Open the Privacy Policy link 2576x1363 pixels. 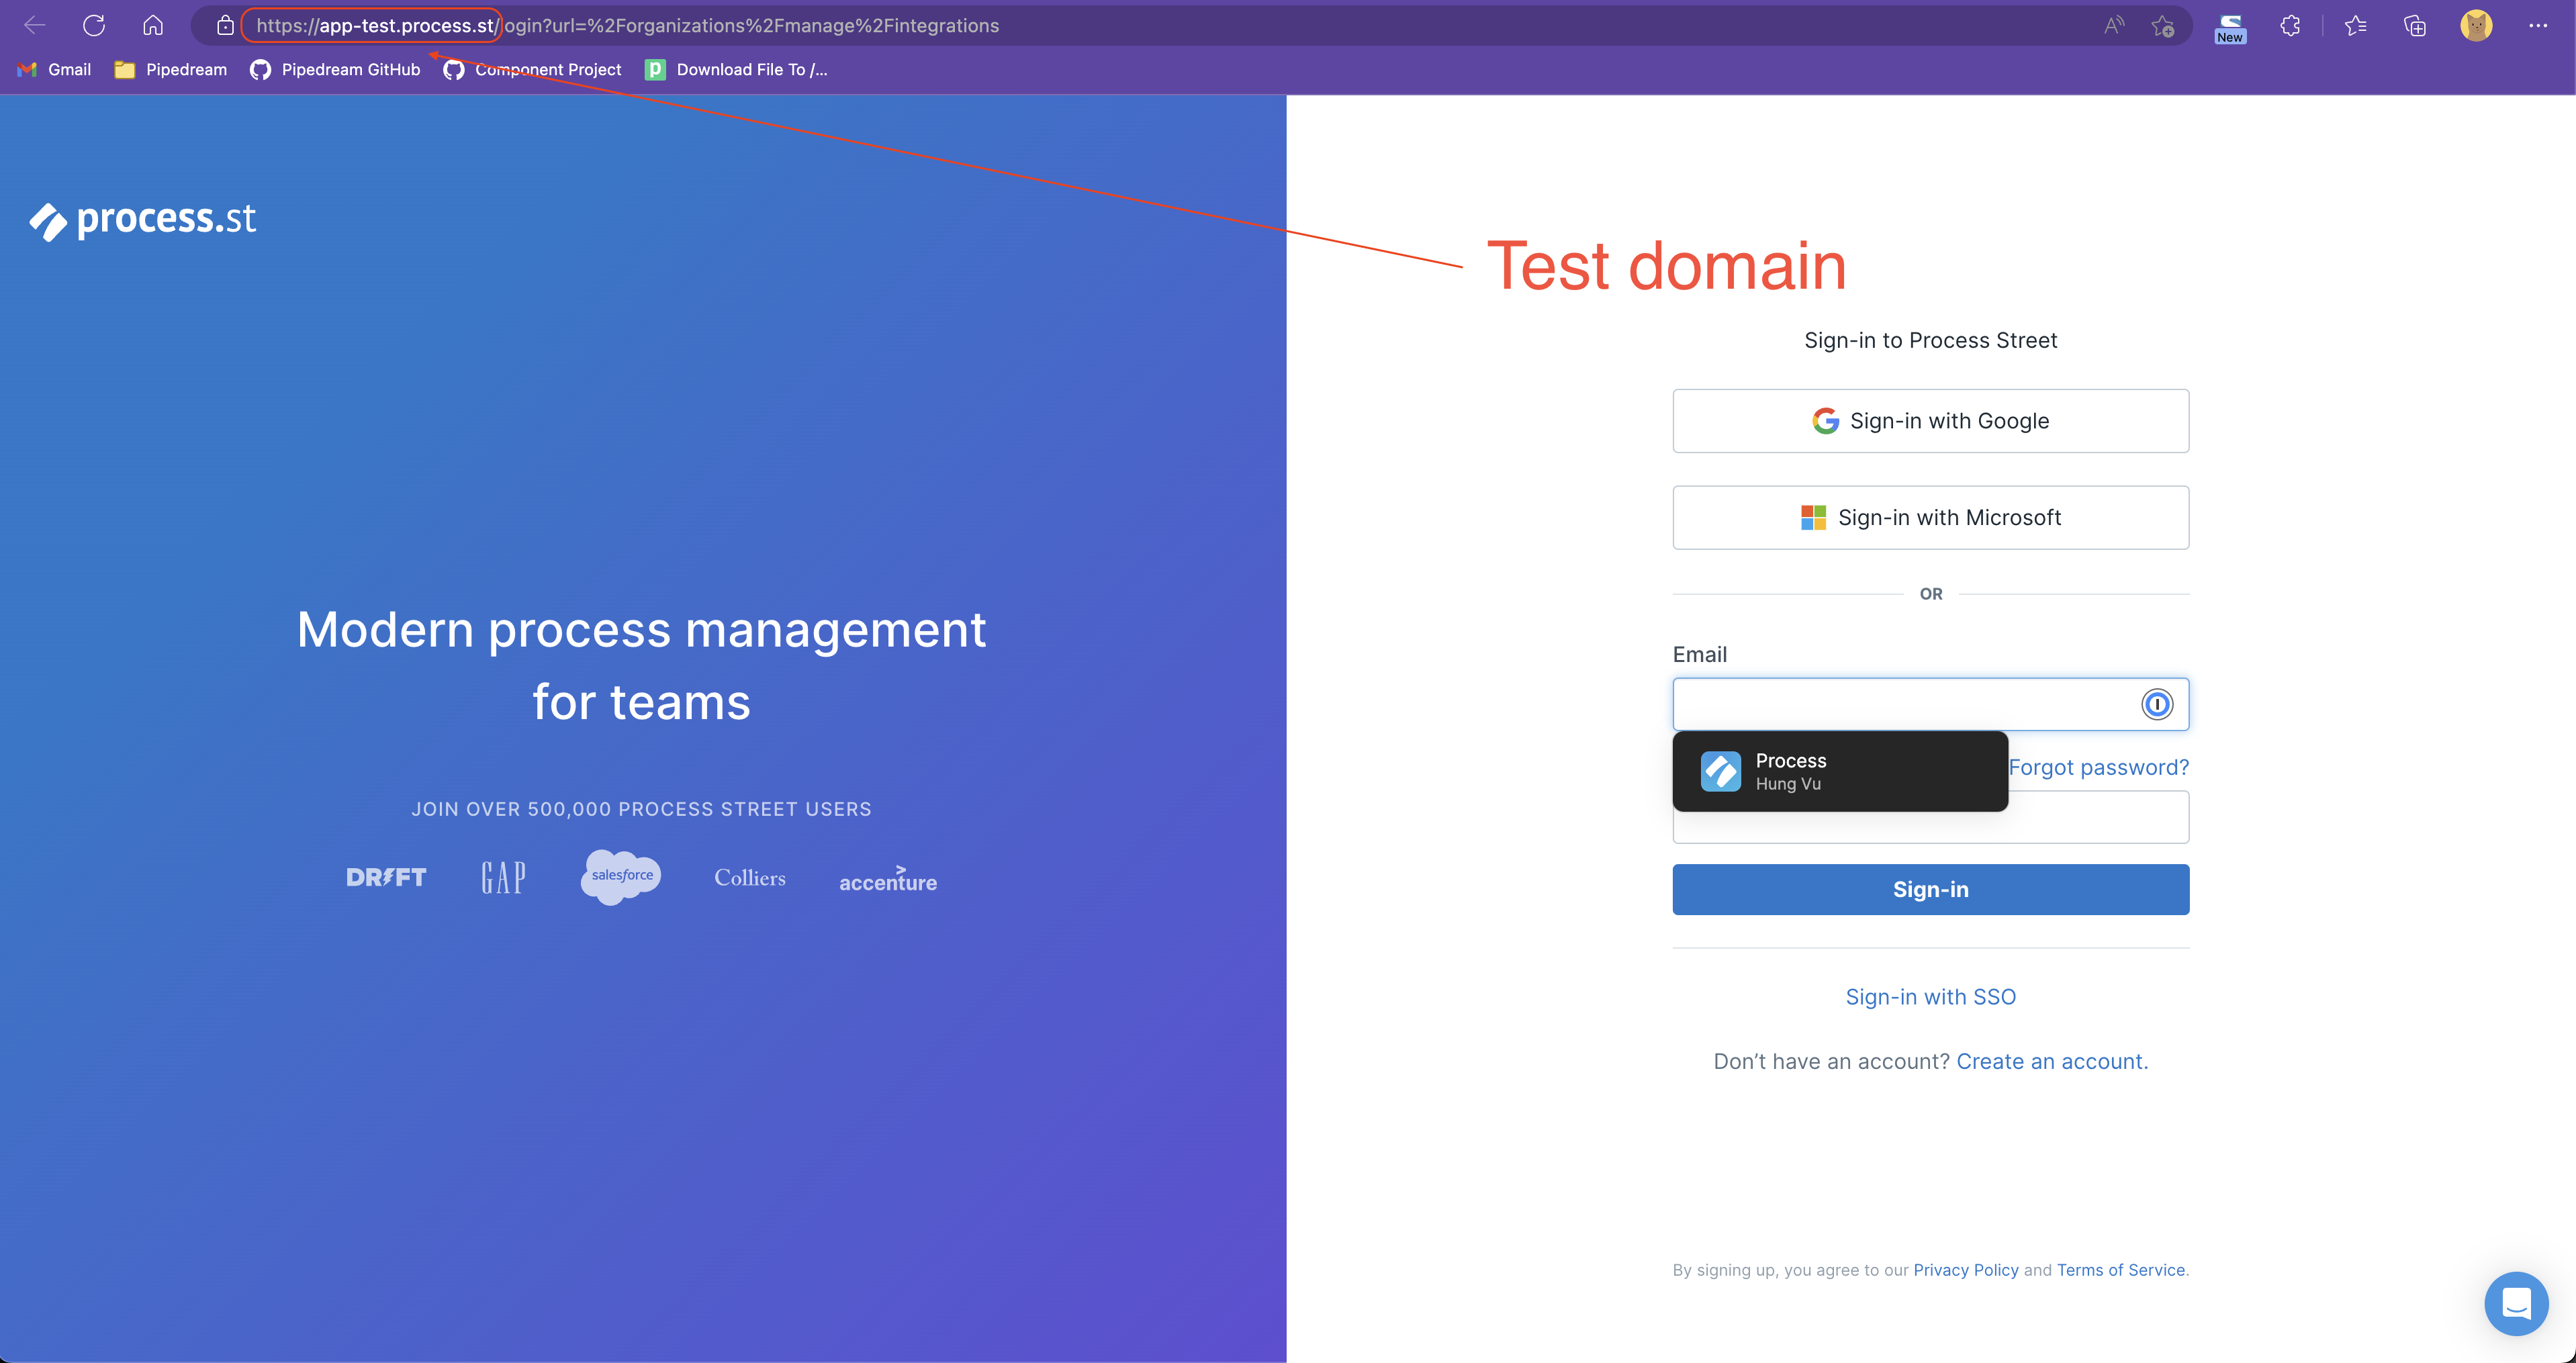pos(1965,1269)
